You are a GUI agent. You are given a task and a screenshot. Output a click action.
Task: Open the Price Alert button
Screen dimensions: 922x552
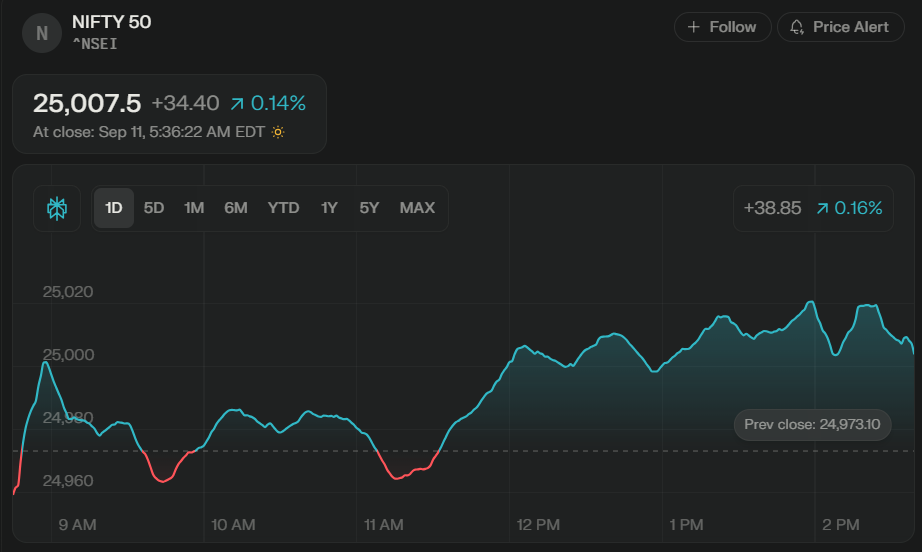(840, 27)
